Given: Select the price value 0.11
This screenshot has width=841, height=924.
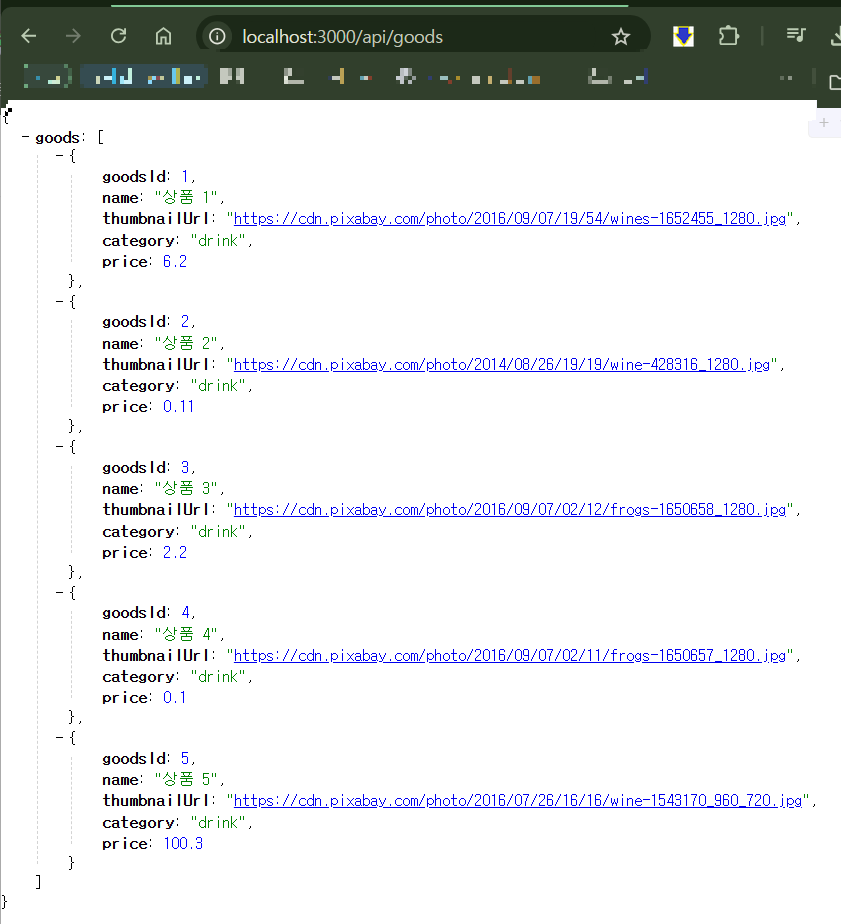Looking at the screenshot, I should click(x=179, y=407).
